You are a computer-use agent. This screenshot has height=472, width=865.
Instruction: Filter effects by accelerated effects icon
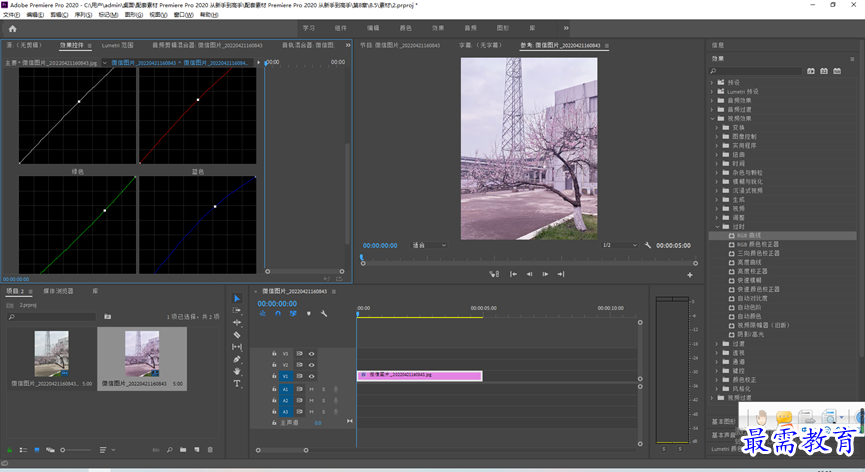pos(811,71)
